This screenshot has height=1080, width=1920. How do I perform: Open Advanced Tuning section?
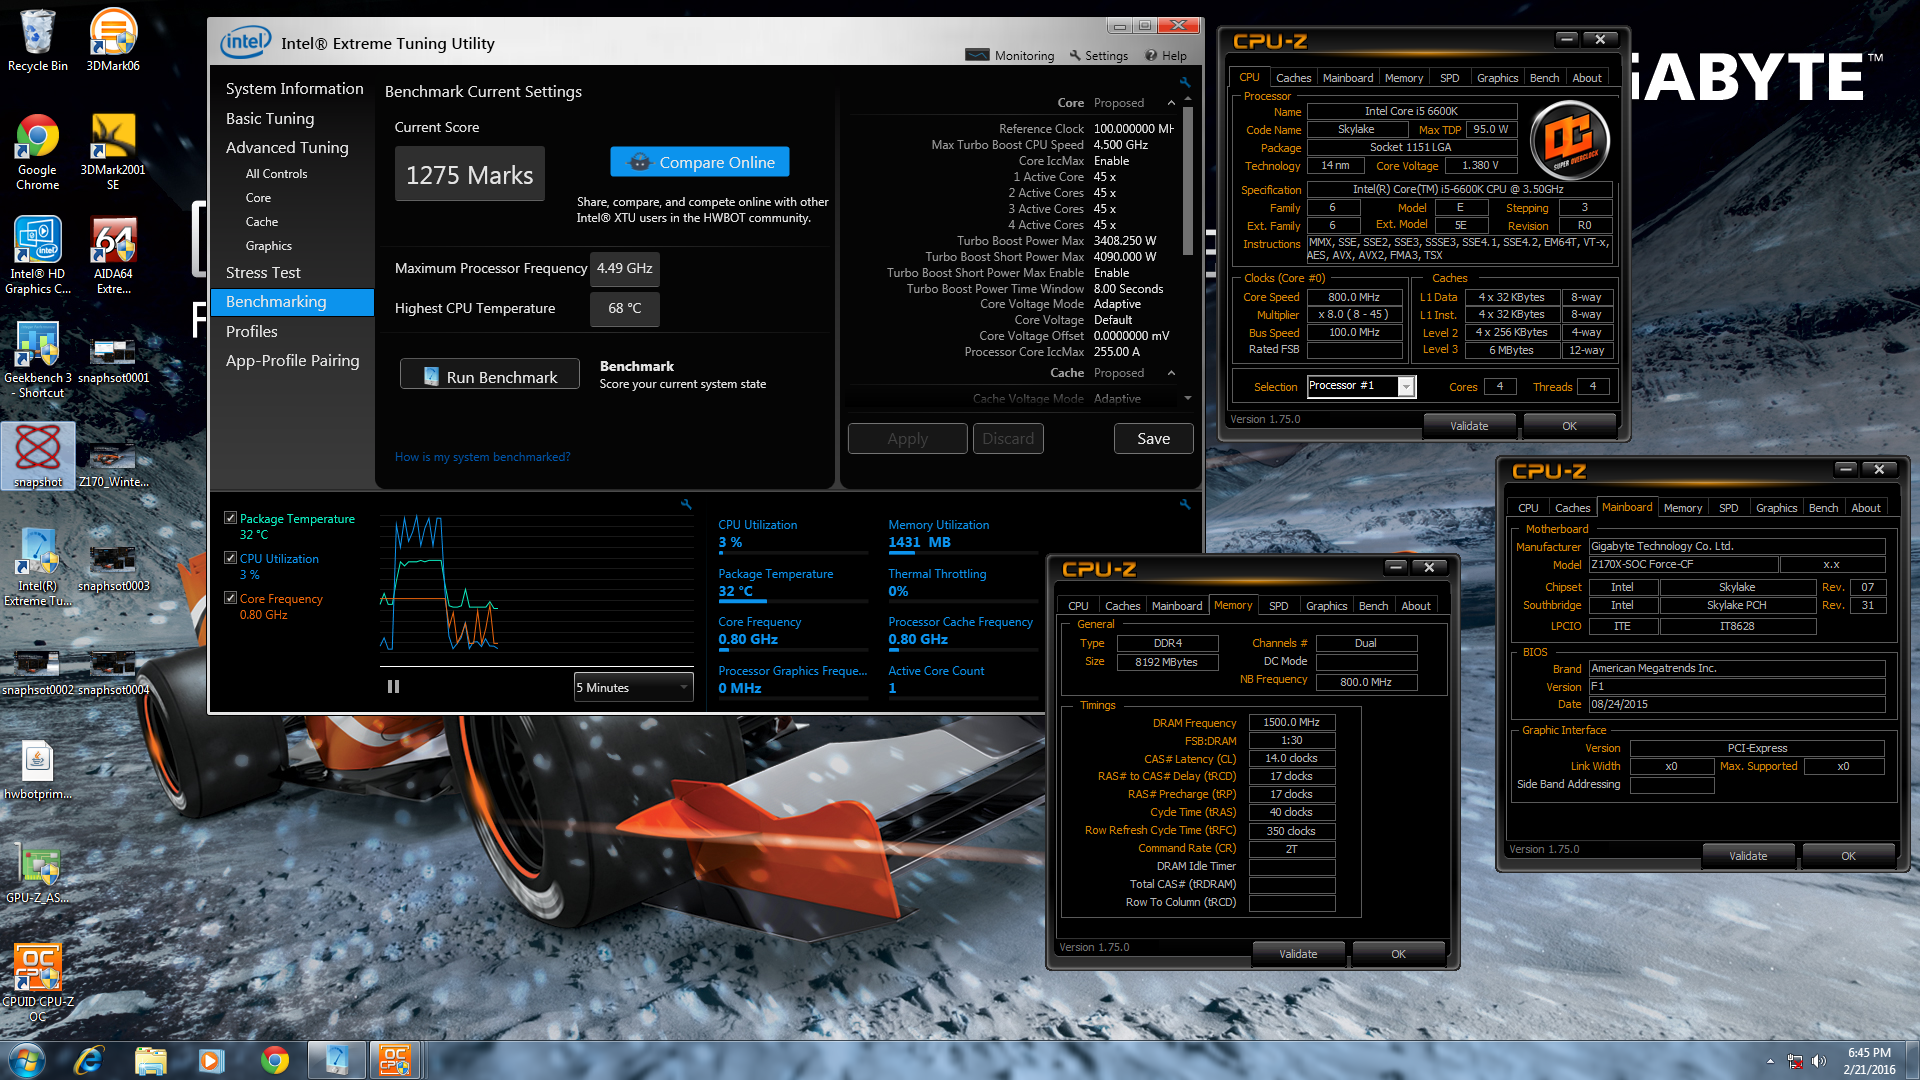tap(287, 147)
